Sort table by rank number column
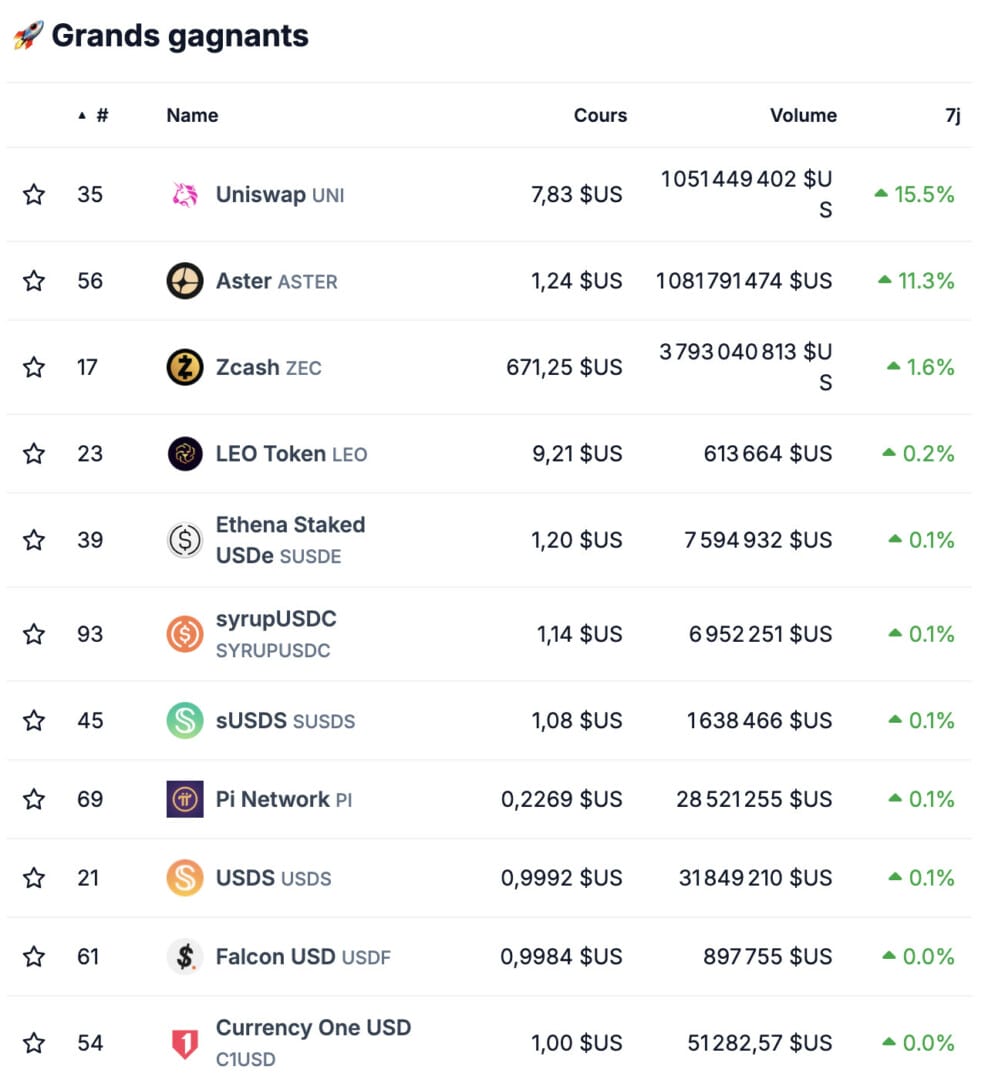 (100, 116)
